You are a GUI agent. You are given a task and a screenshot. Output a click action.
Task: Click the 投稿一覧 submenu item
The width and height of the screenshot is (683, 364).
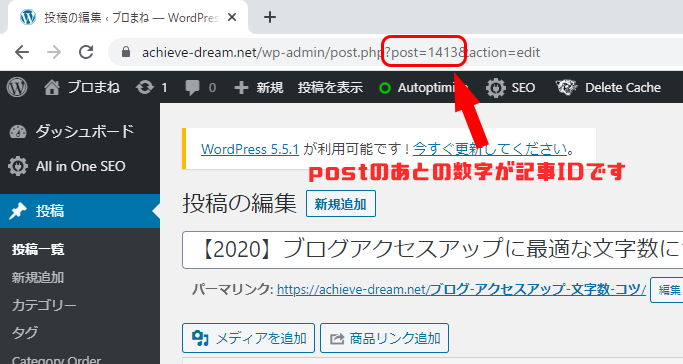[38, 249]
